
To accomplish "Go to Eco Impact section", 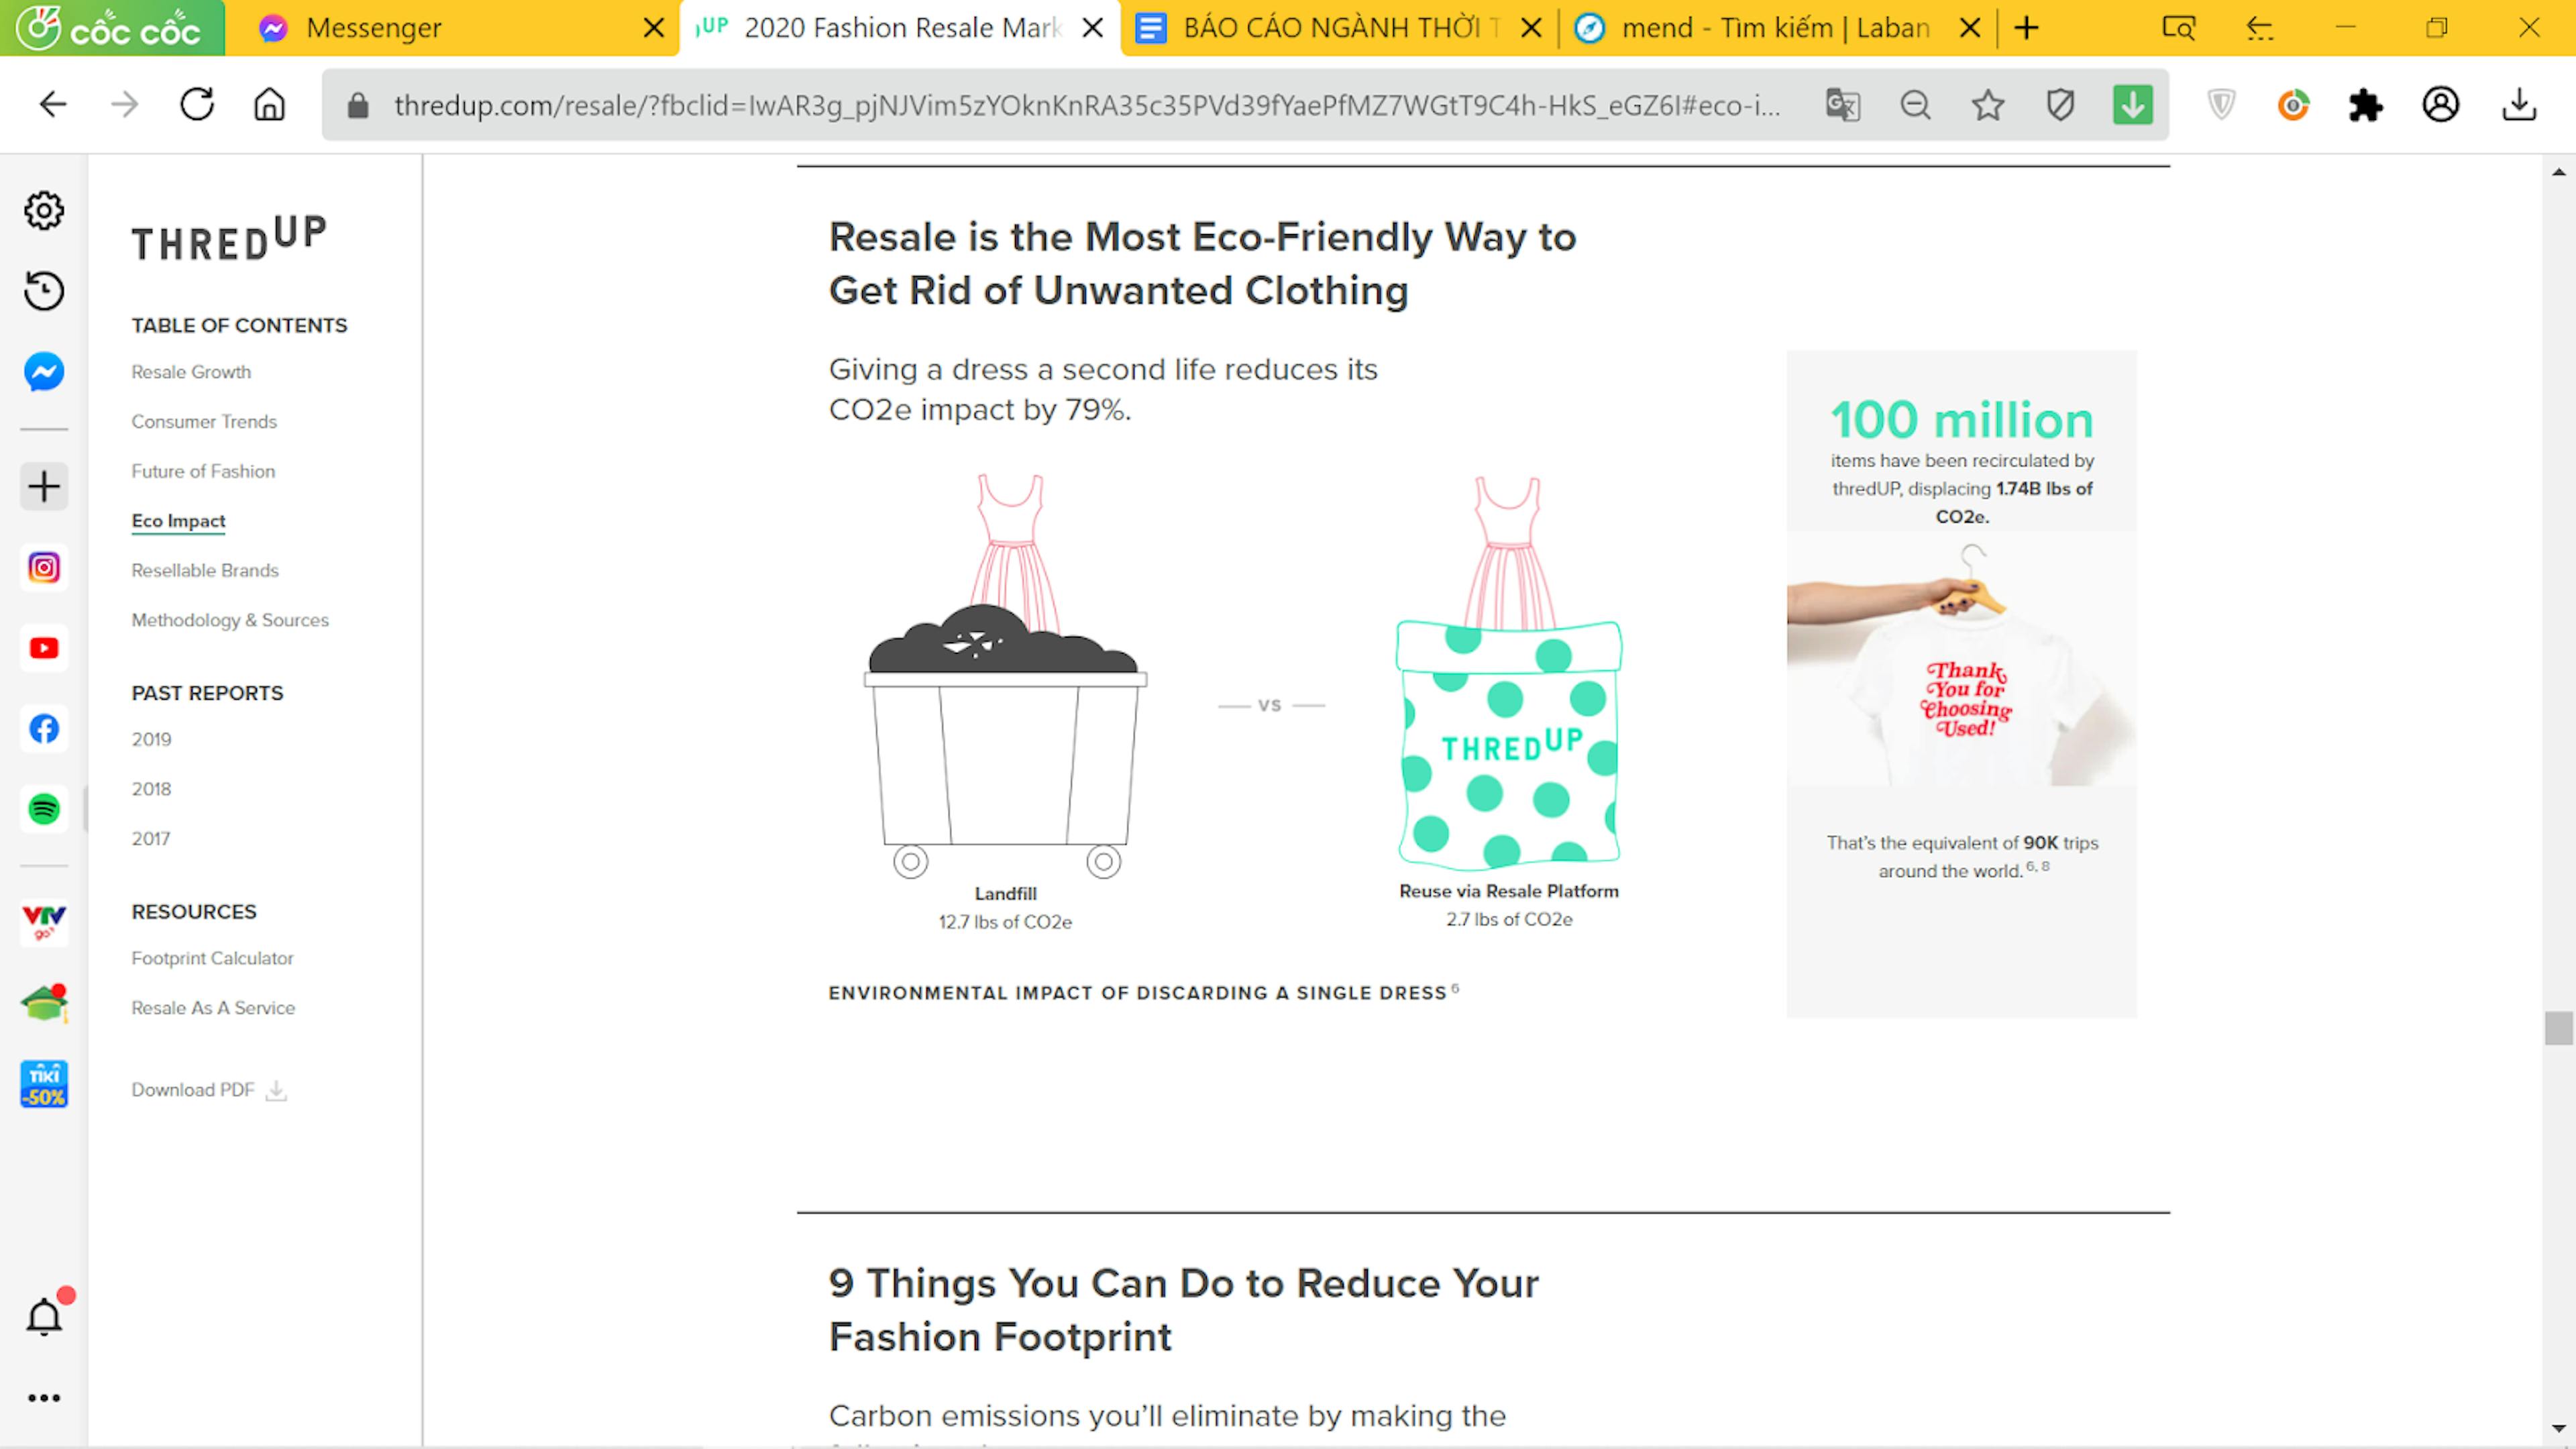I will click(x=178, y=521).
